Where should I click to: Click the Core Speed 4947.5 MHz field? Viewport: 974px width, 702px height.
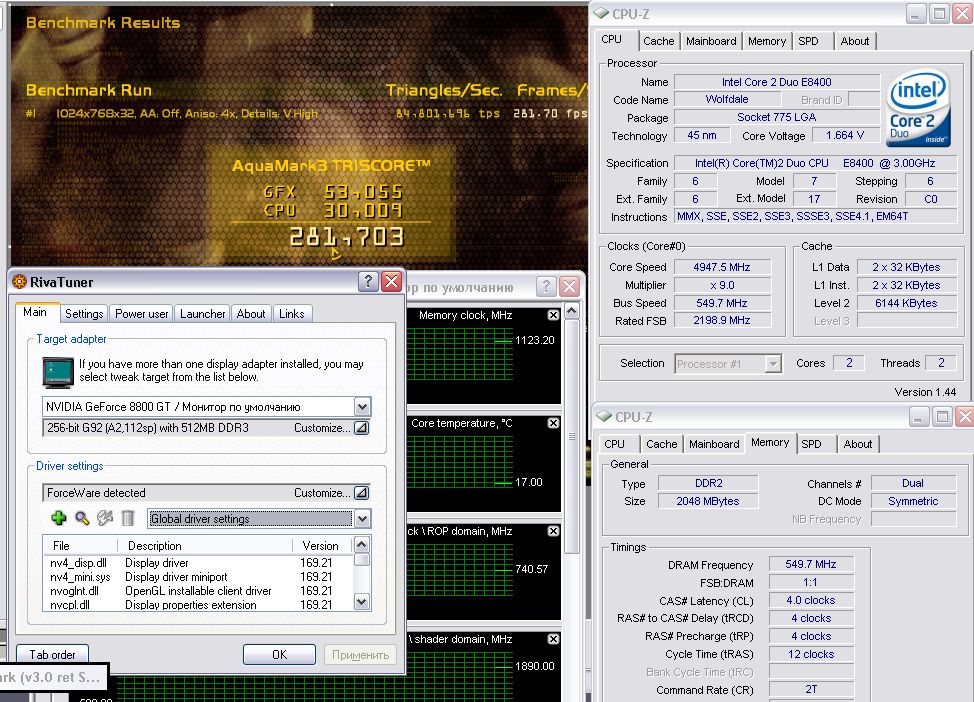click(x=722, y=267)
